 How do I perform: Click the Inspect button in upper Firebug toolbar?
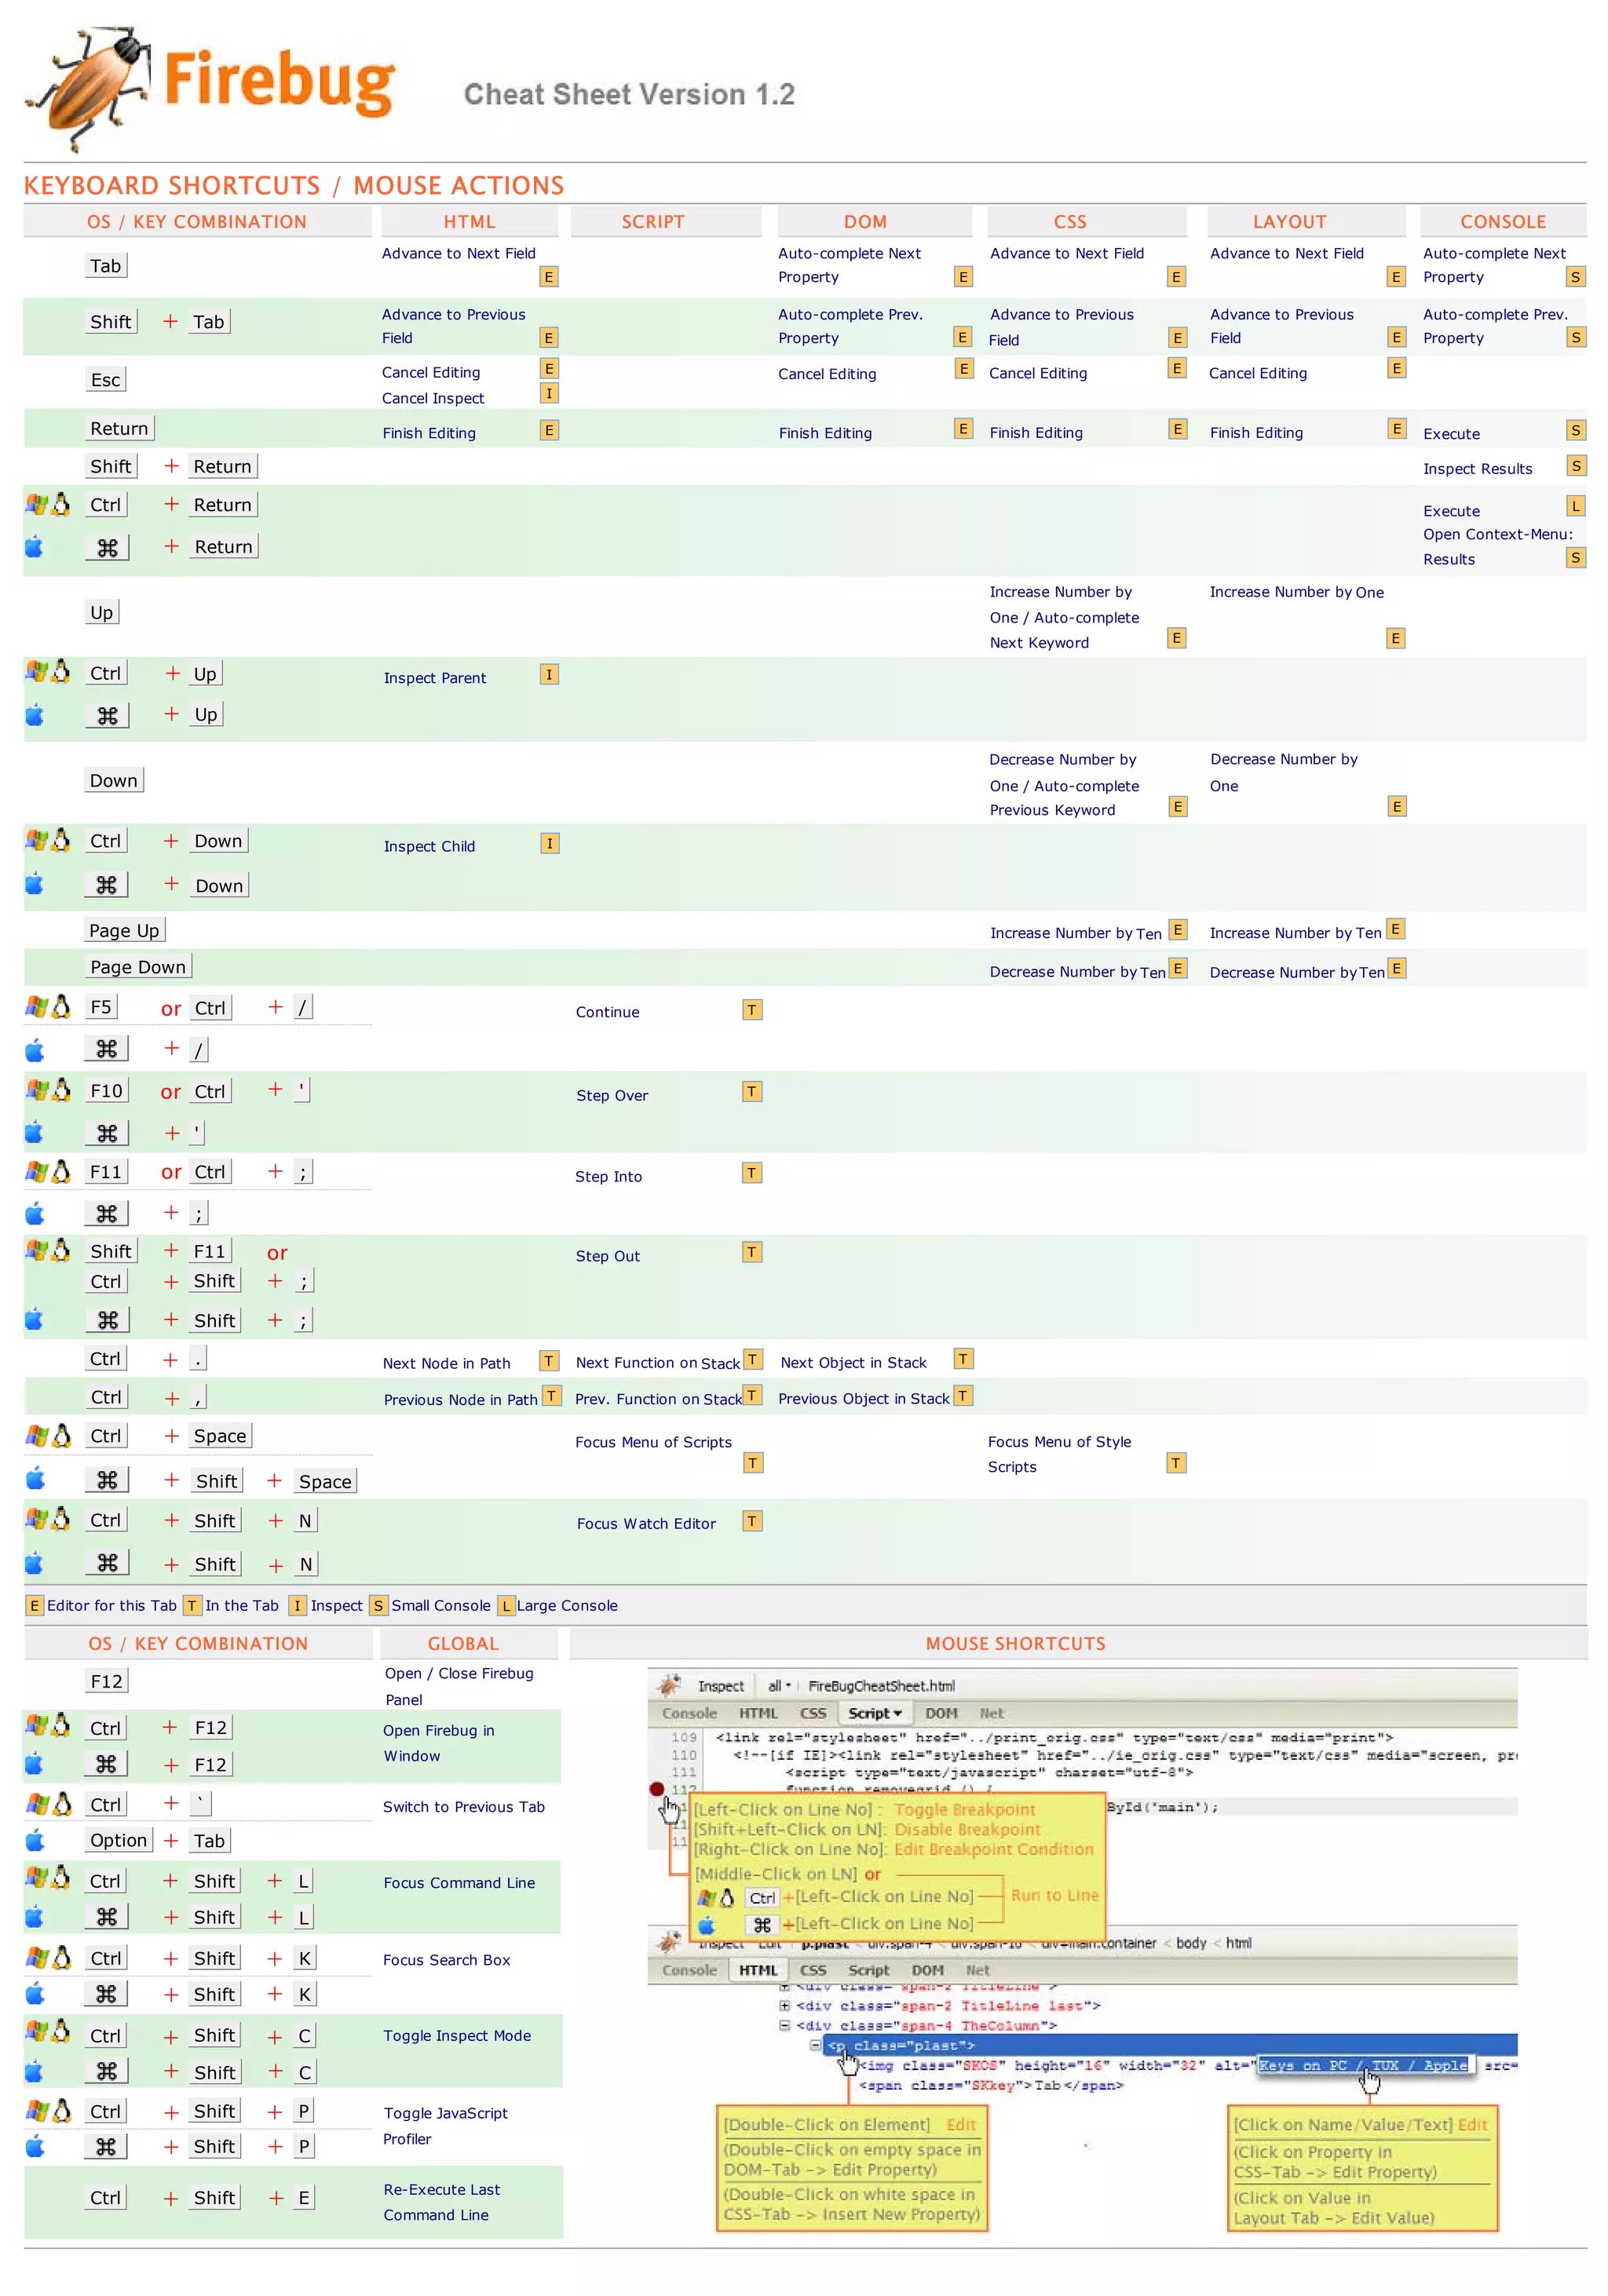point(720,1686)
